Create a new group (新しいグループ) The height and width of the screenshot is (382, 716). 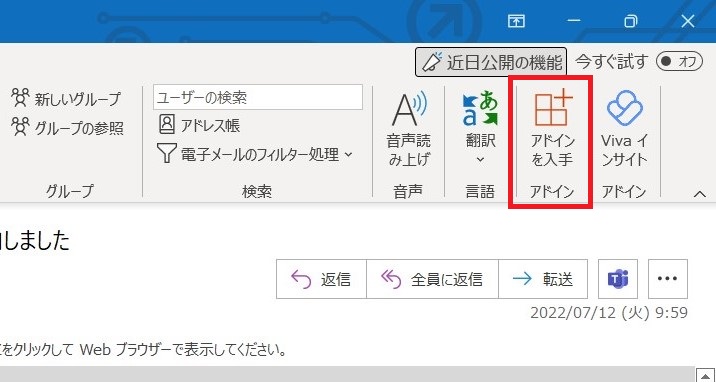click(67, 98)
